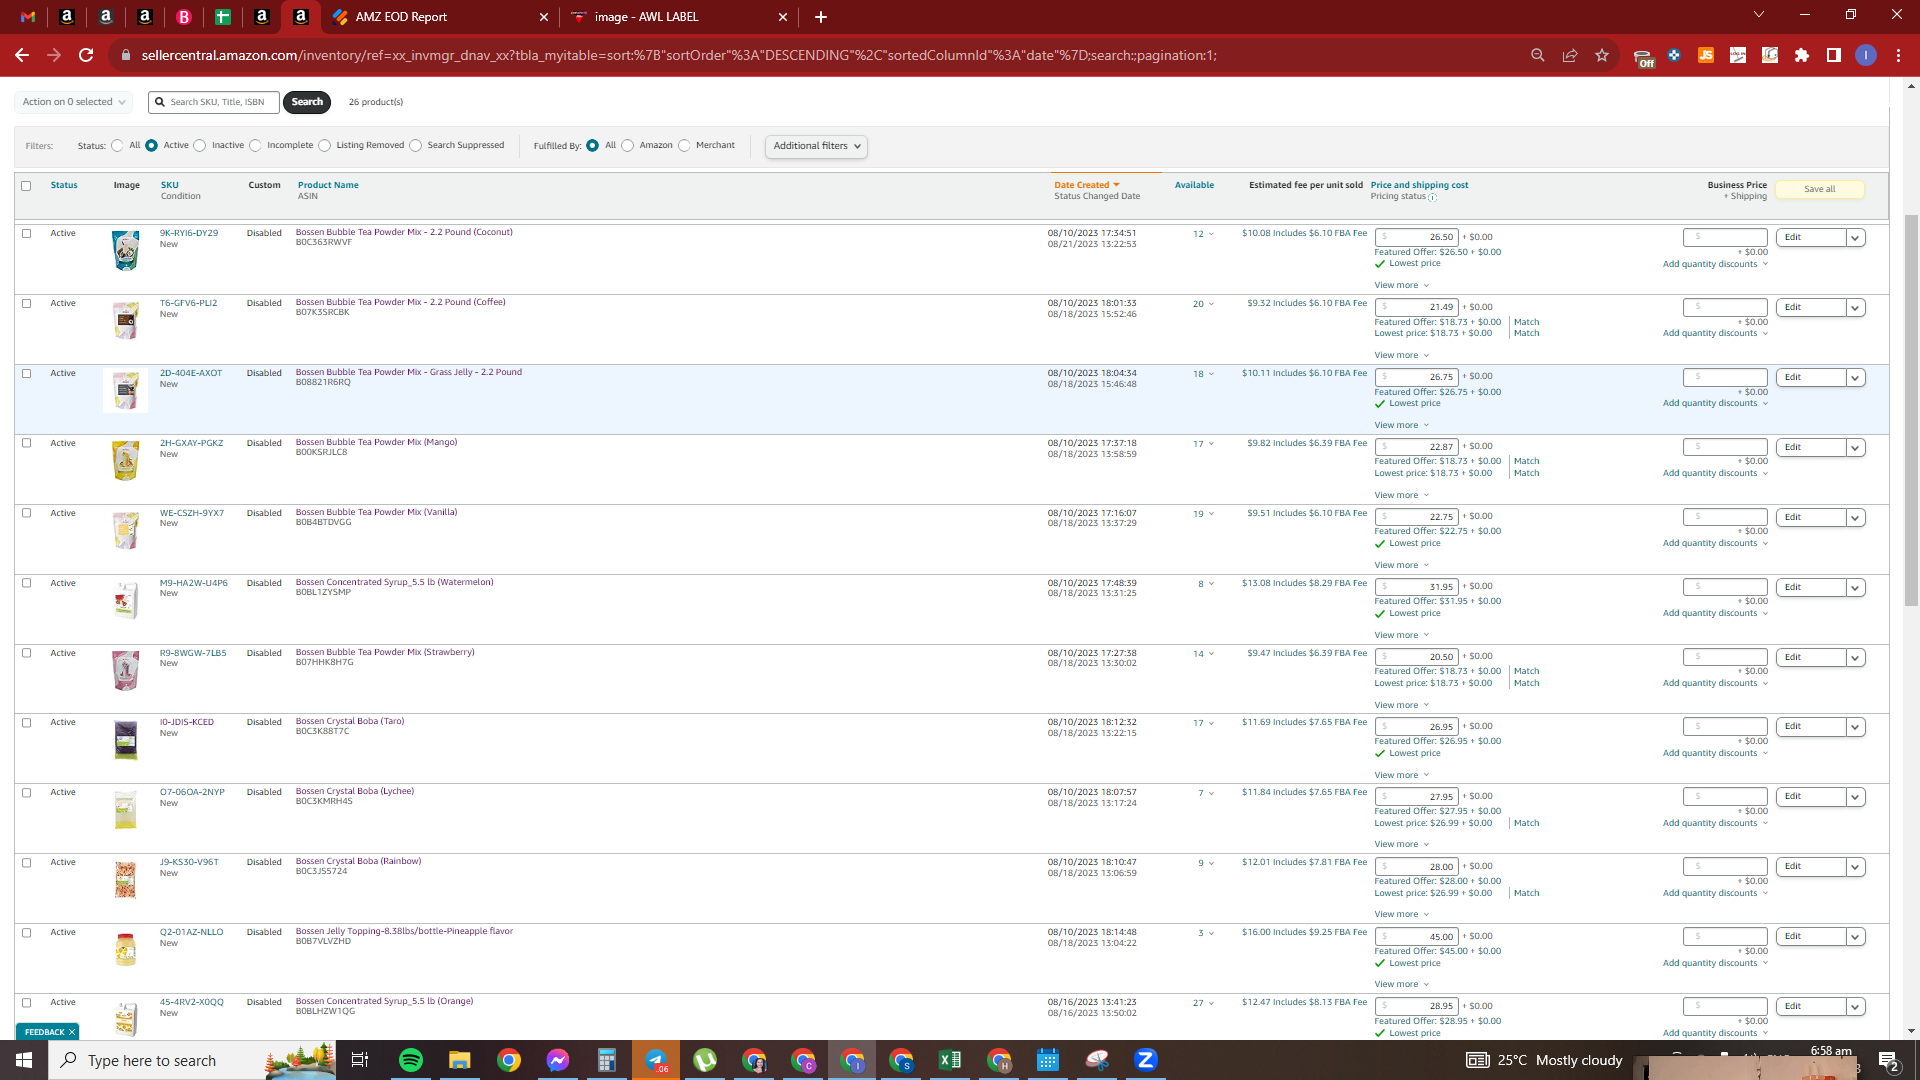This screenshot has width=1920, height=1080.
Task: Open the Windows Start menu
Action: [x=24, y=1060]
